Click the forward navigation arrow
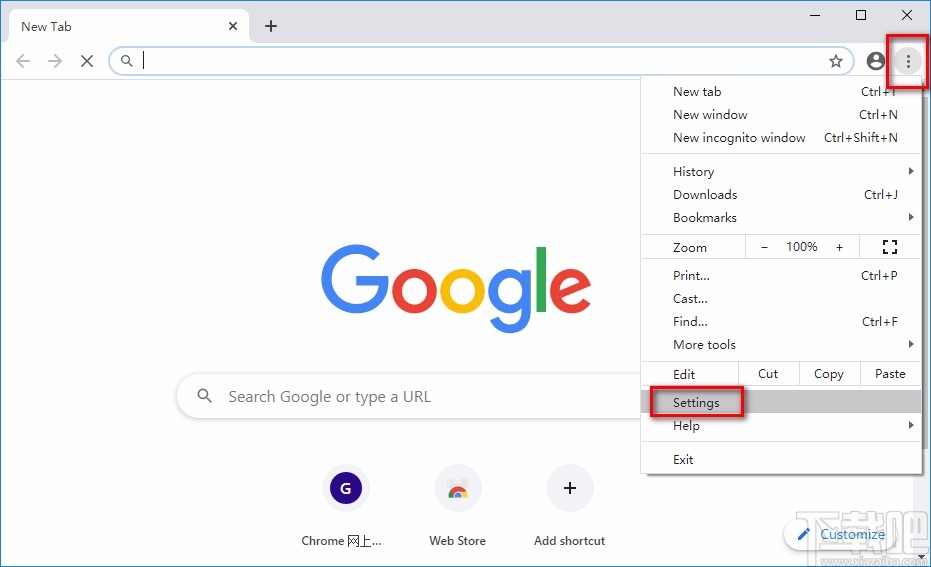 pyautogui.click(x=55, y=61)
